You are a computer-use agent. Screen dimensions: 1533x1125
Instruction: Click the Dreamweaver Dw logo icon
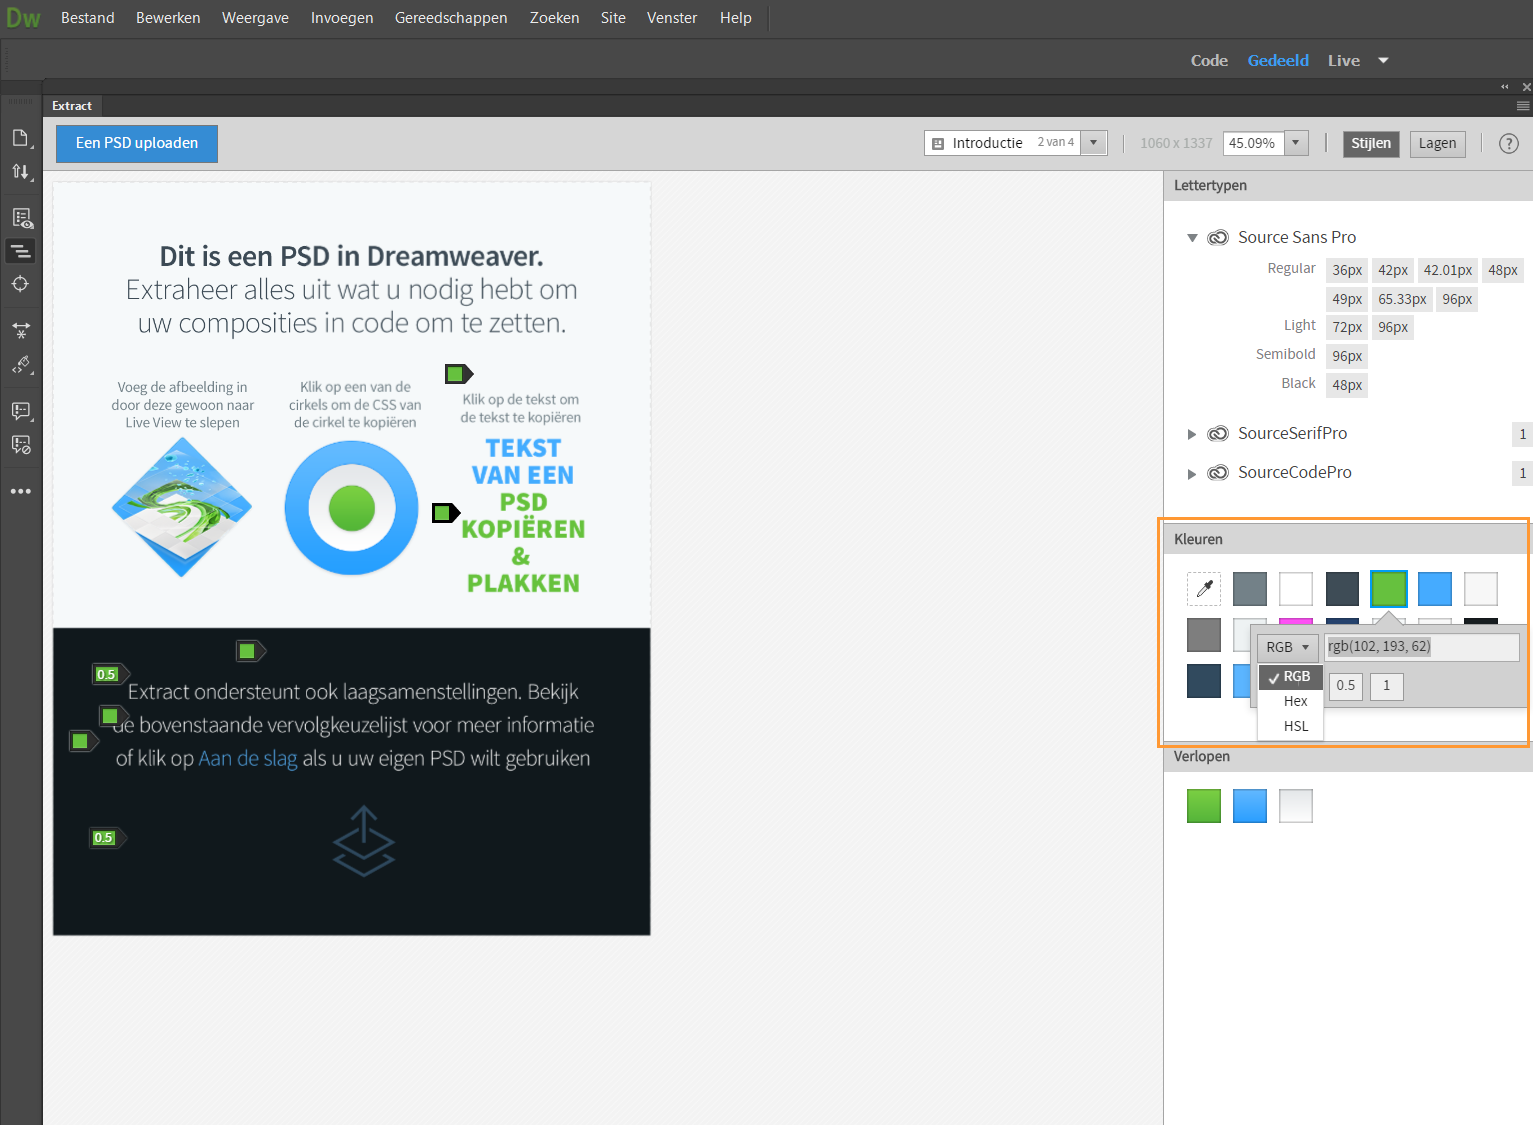(x=22, y=17)
